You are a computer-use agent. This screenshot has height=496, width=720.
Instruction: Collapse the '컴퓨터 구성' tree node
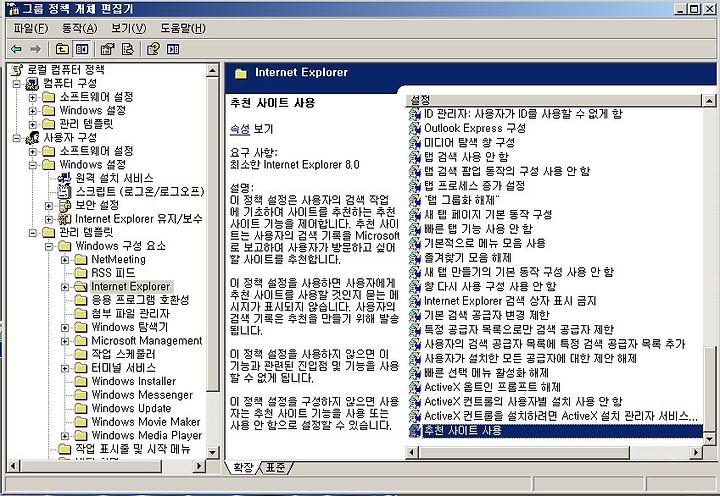[17, 84]
